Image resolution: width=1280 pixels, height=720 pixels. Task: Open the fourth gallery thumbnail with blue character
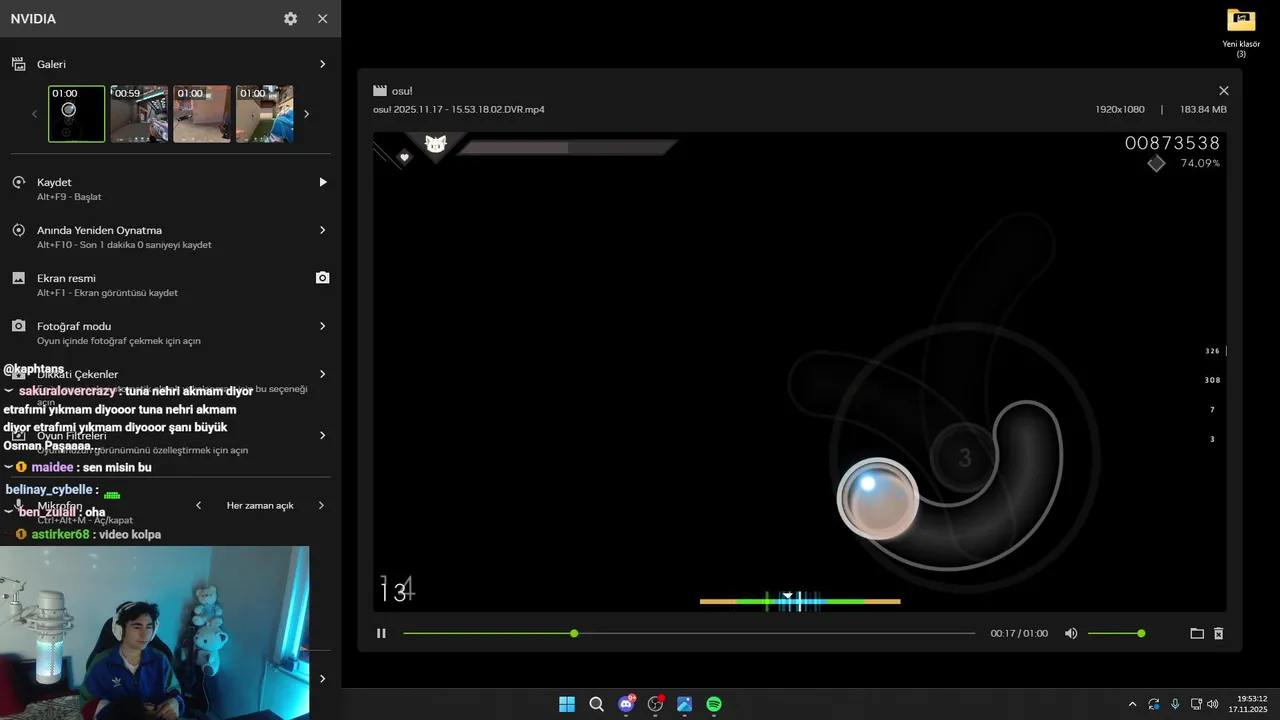click(x=264, y=114)
